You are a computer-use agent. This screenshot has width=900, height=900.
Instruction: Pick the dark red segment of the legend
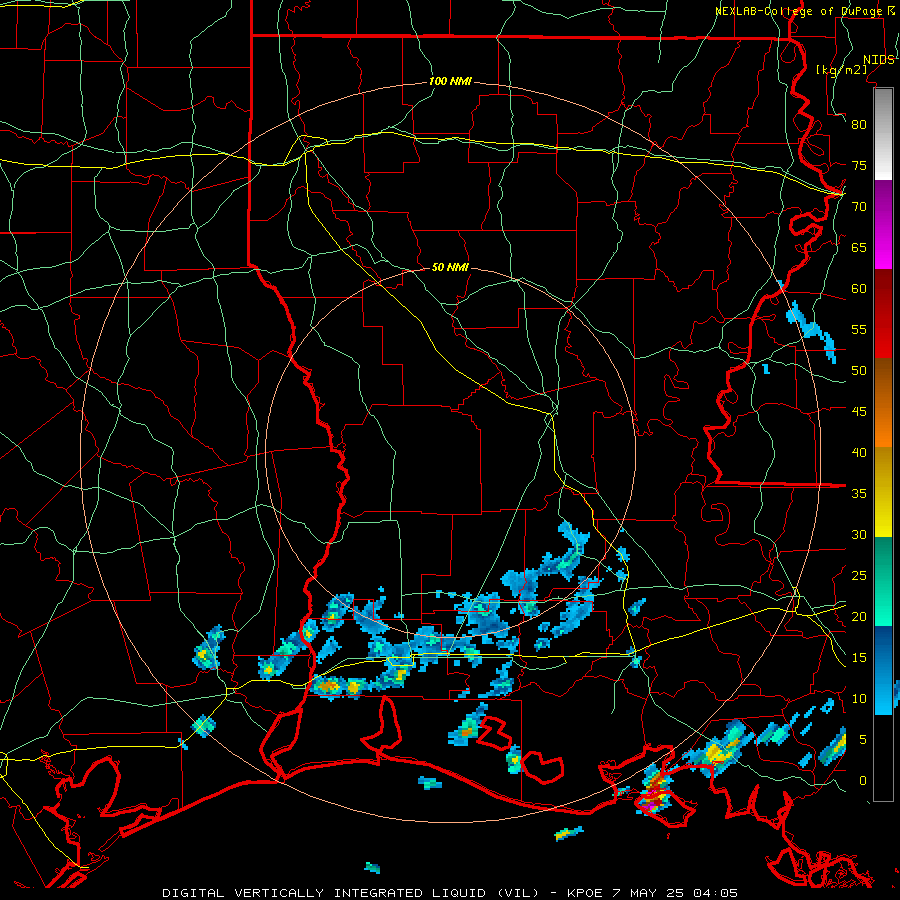point(883,314)
